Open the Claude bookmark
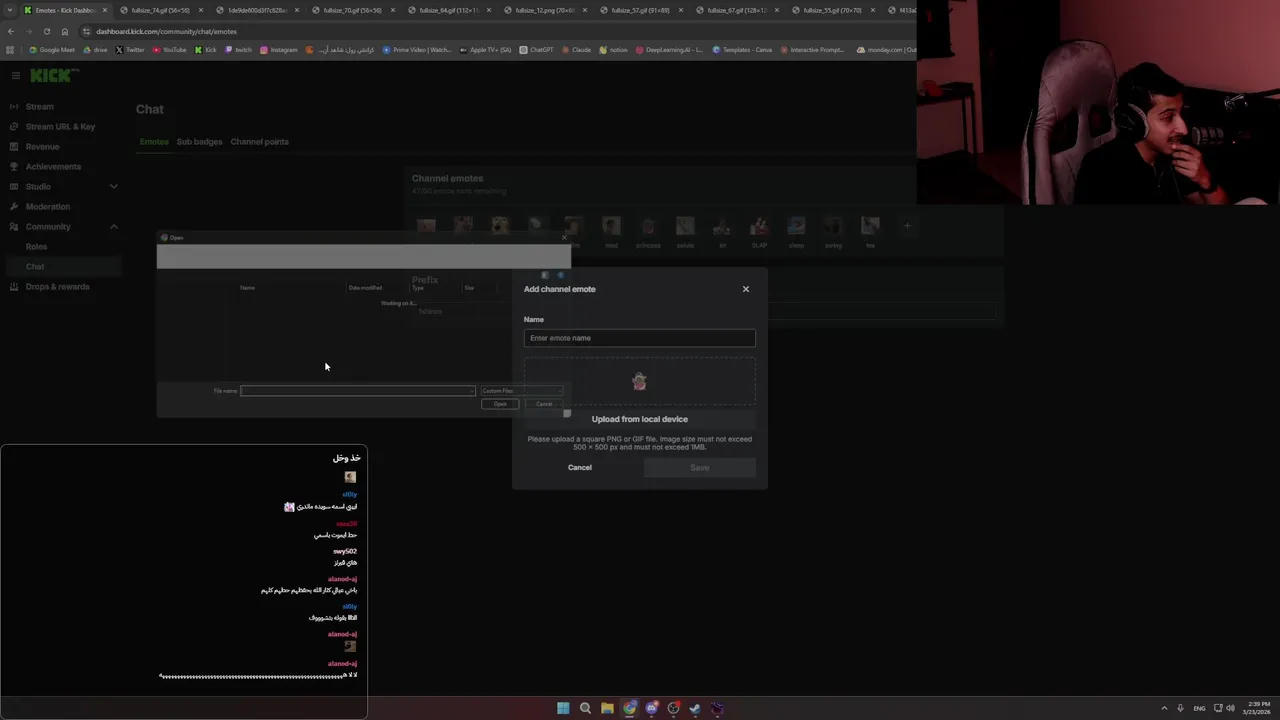 pos(576,50)
